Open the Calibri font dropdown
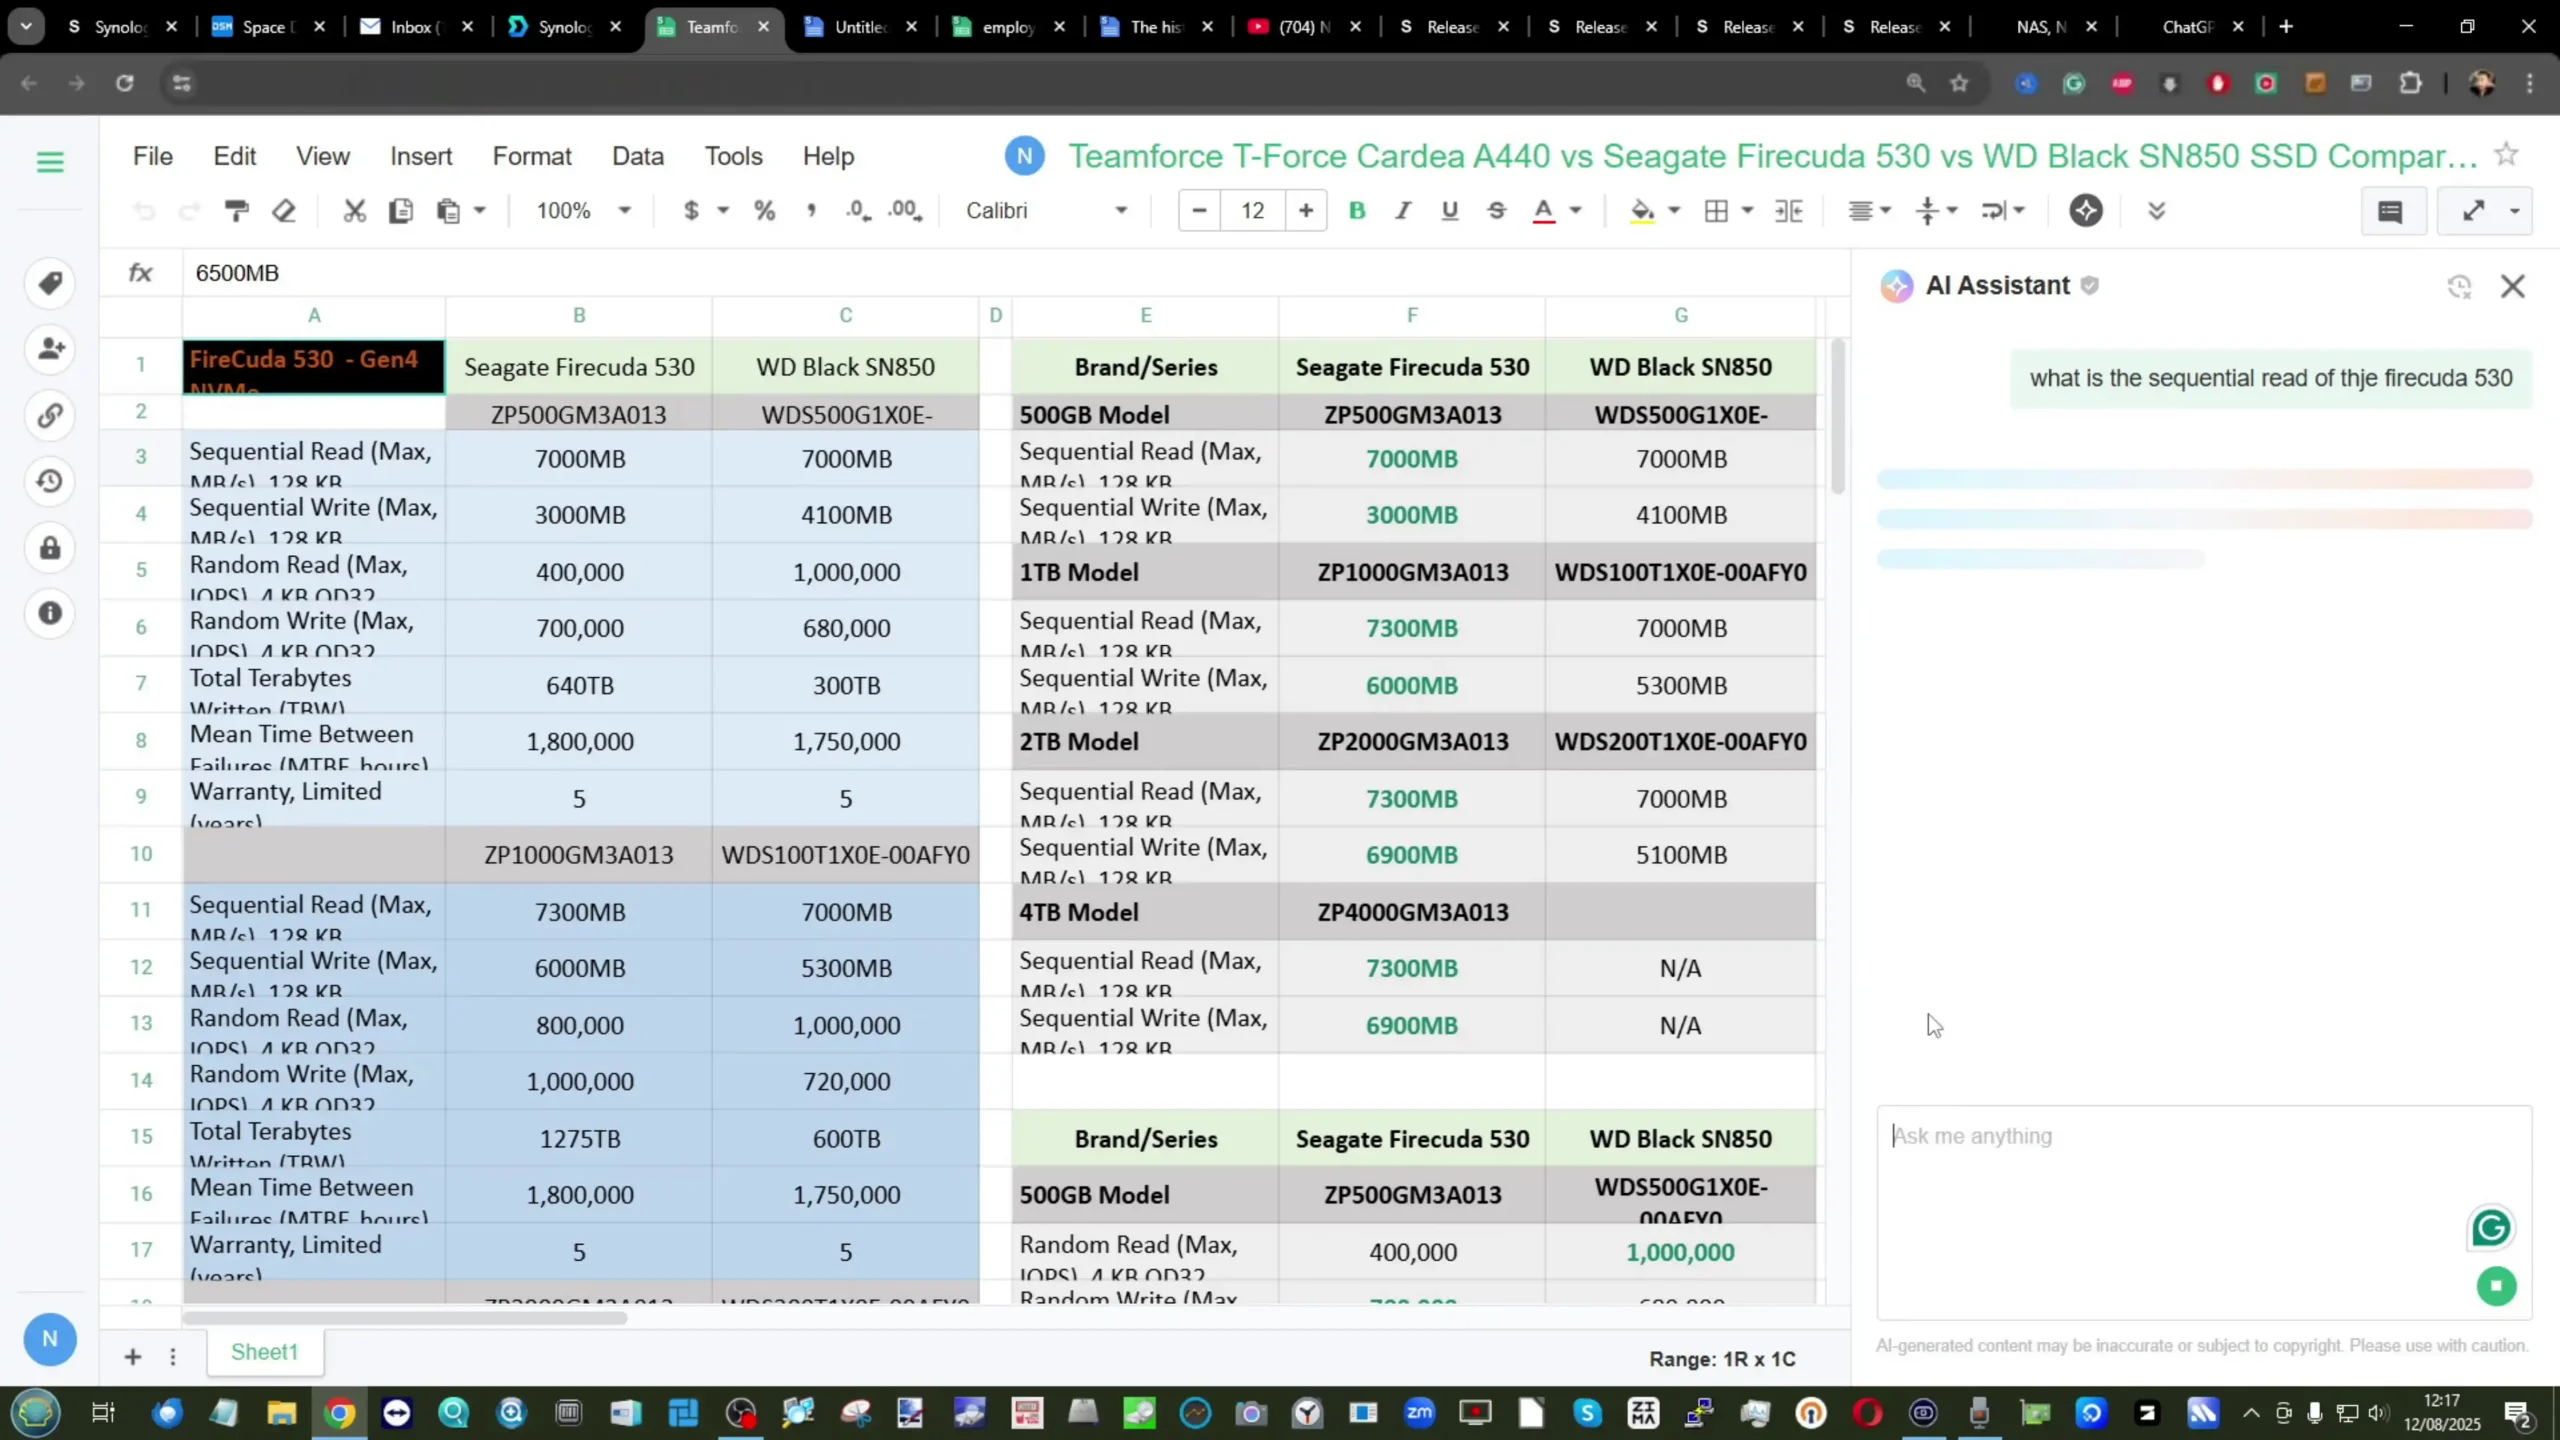The height and width of the screenshot is (1440, 2560). point(1046,211)
